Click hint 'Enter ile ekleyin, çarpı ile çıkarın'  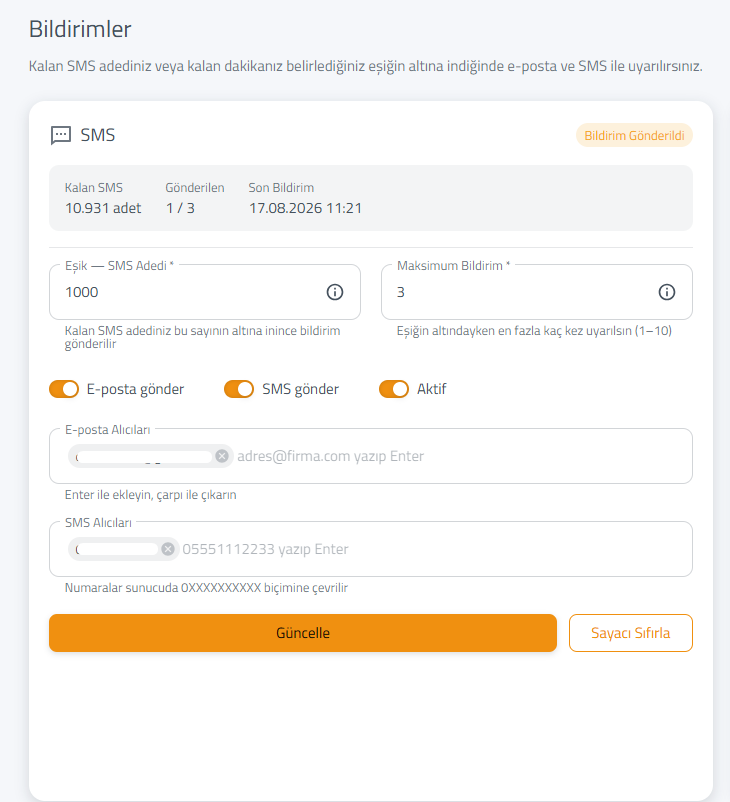[x=150, y=495]
